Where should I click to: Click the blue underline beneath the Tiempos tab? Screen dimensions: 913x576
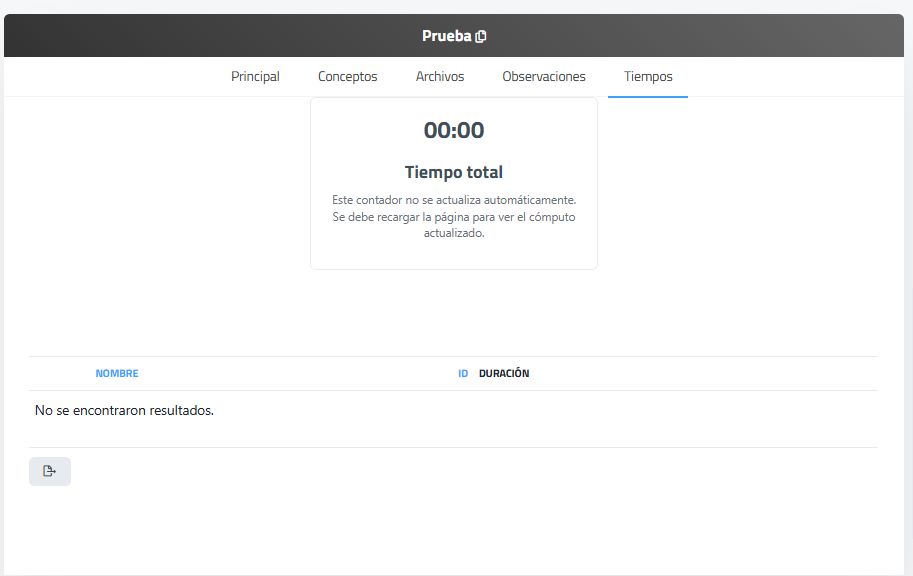click(648, 96)
